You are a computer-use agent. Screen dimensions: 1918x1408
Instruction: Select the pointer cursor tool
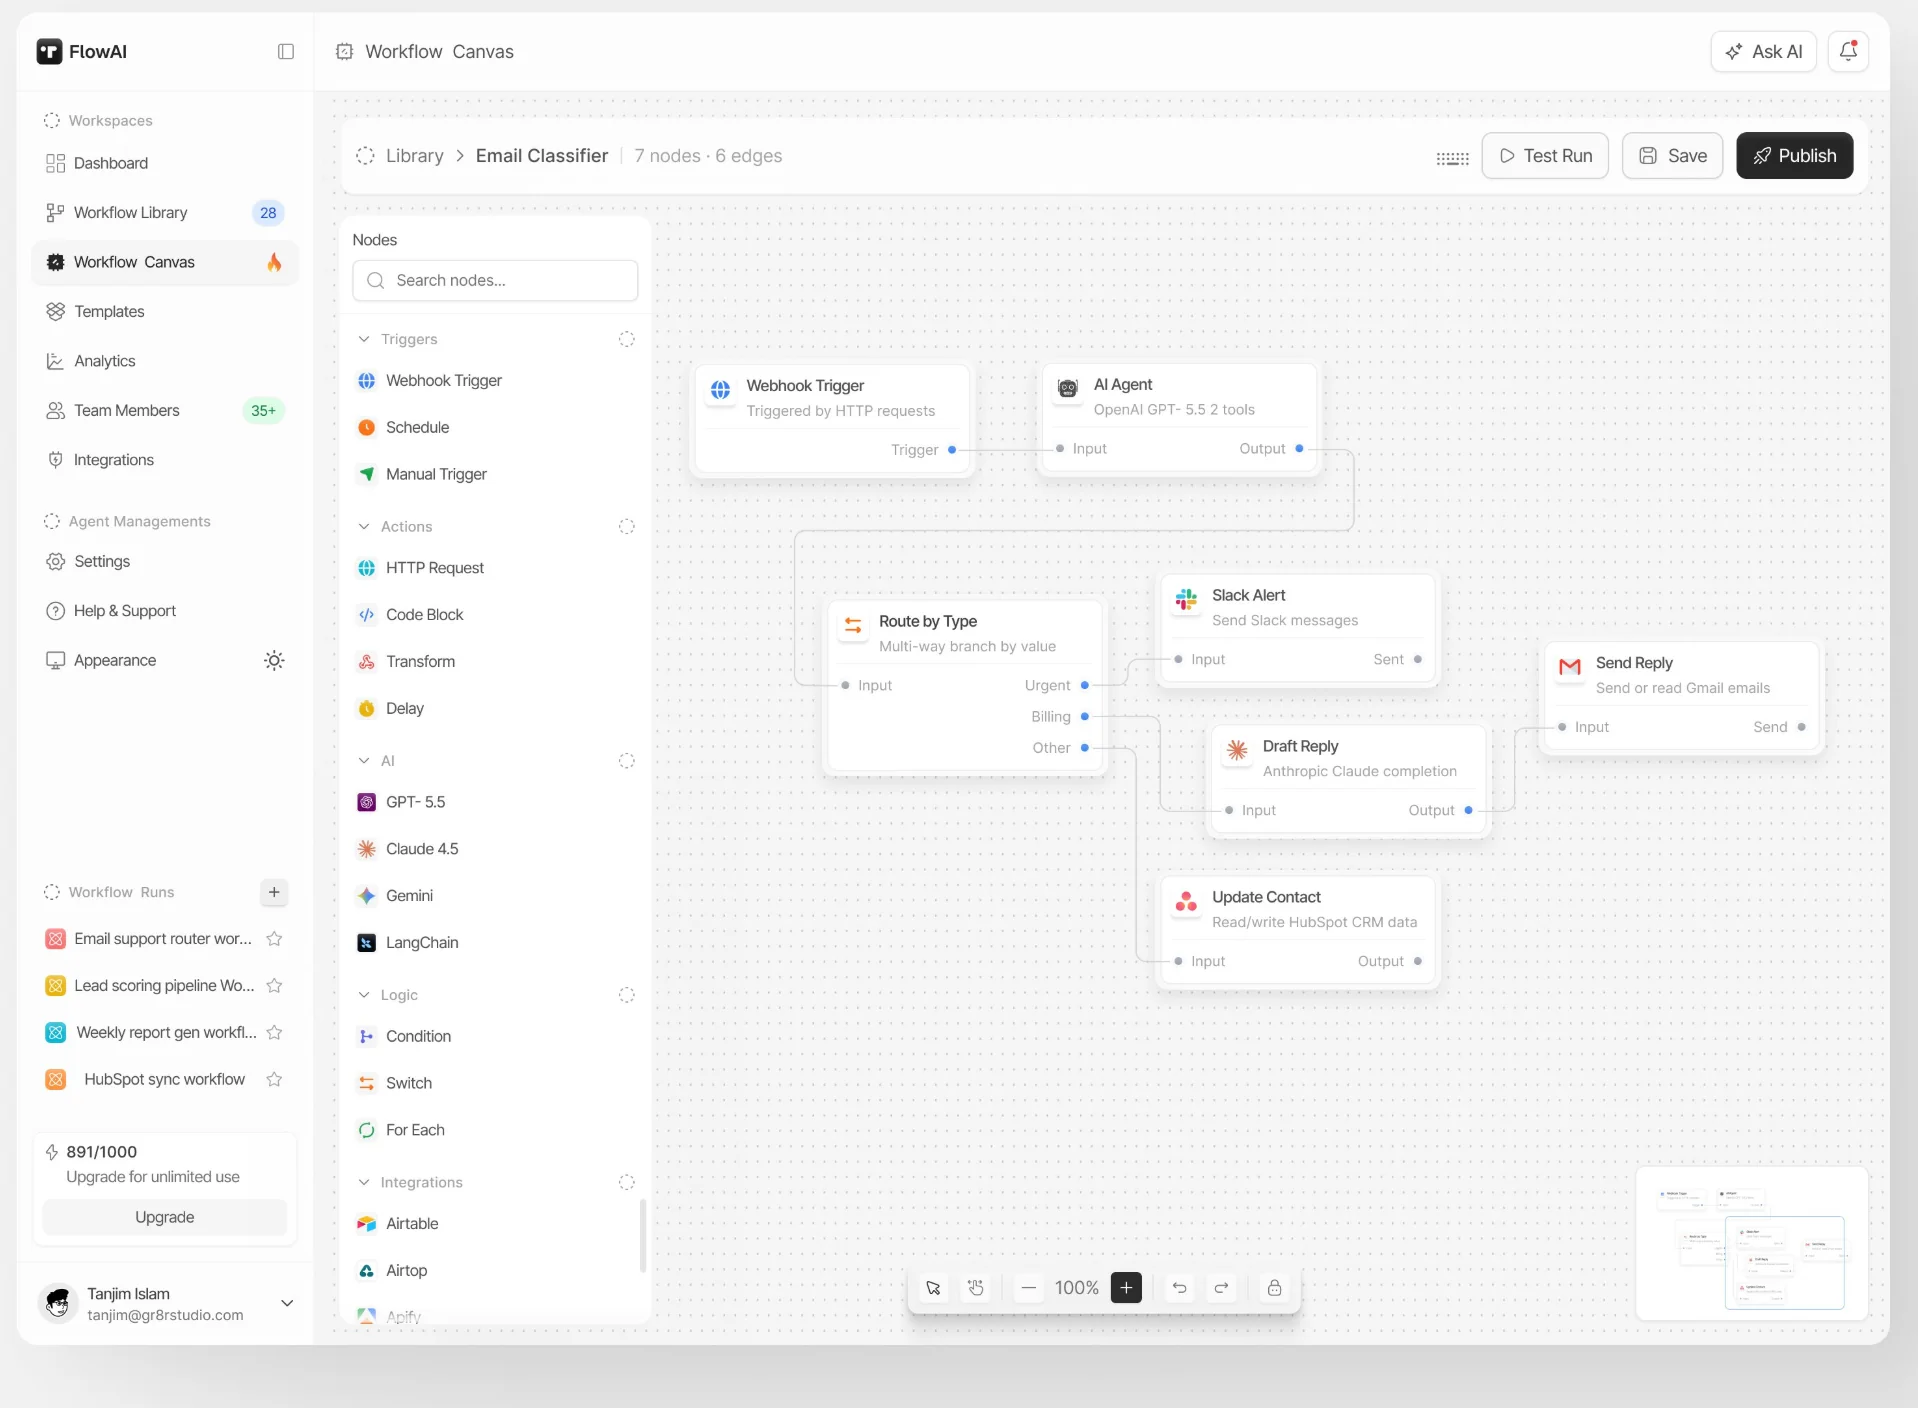[933, 1288]
